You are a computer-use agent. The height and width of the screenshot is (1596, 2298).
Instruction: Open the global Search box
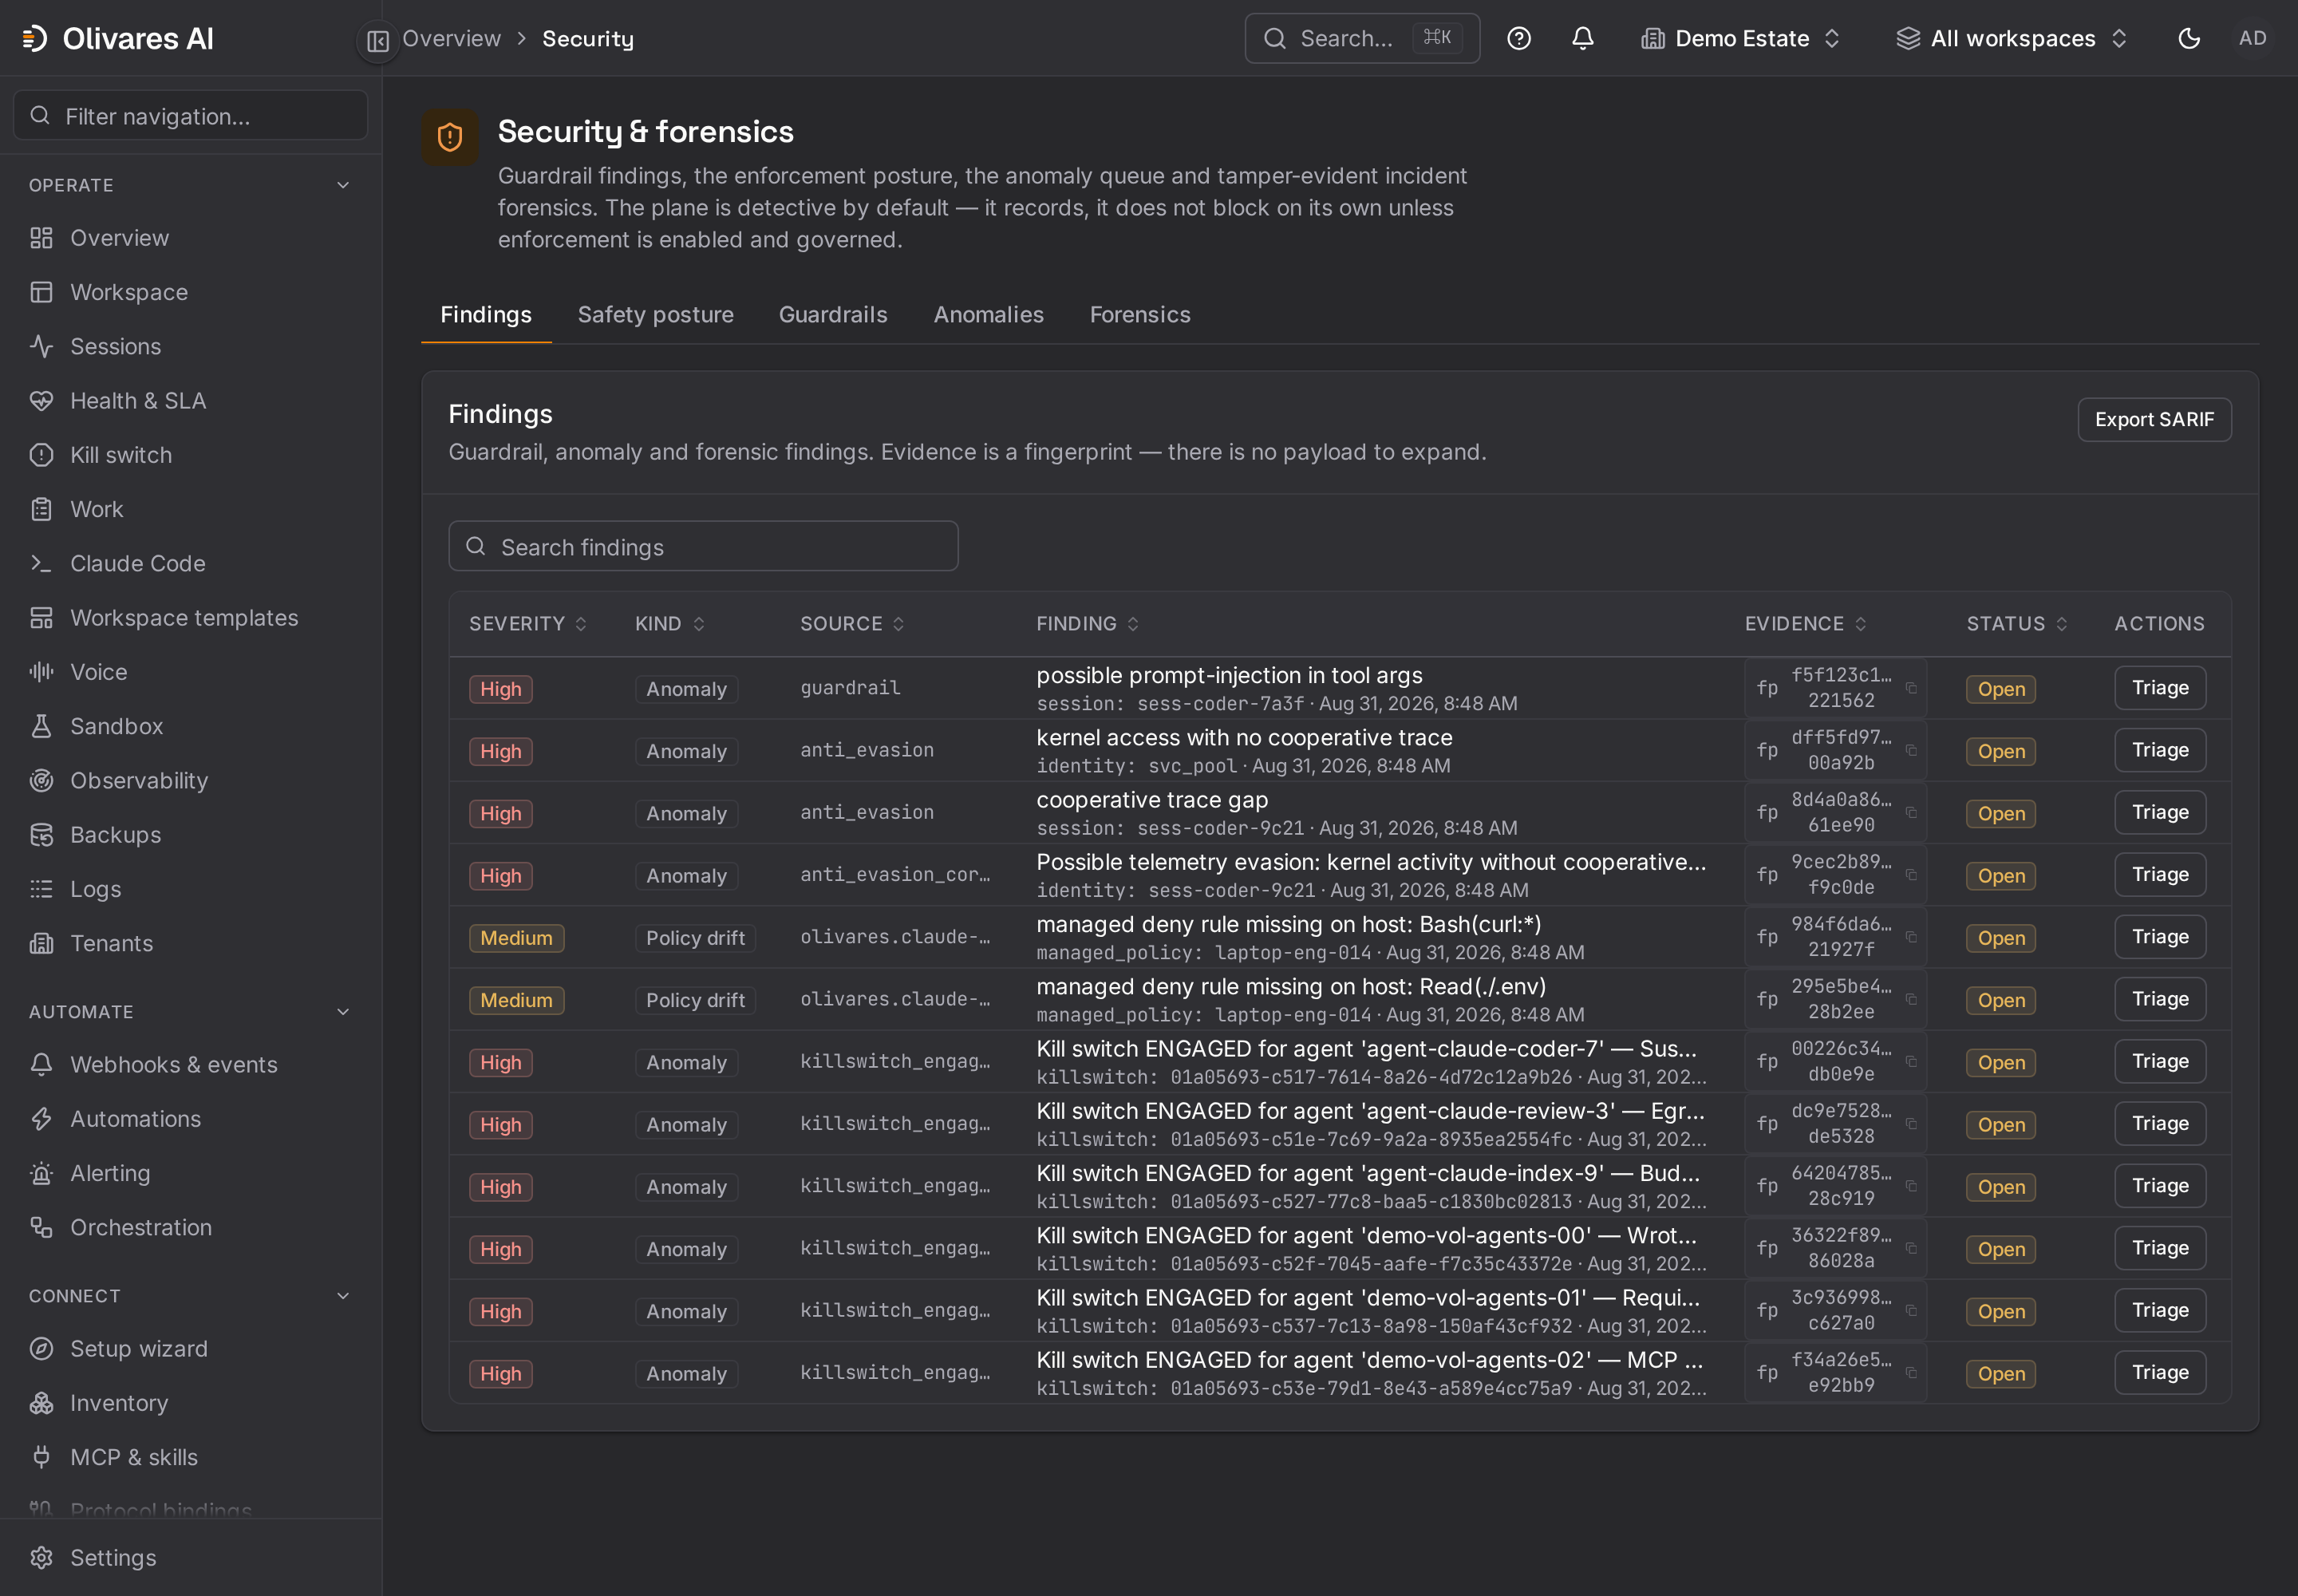[1362, 39]
